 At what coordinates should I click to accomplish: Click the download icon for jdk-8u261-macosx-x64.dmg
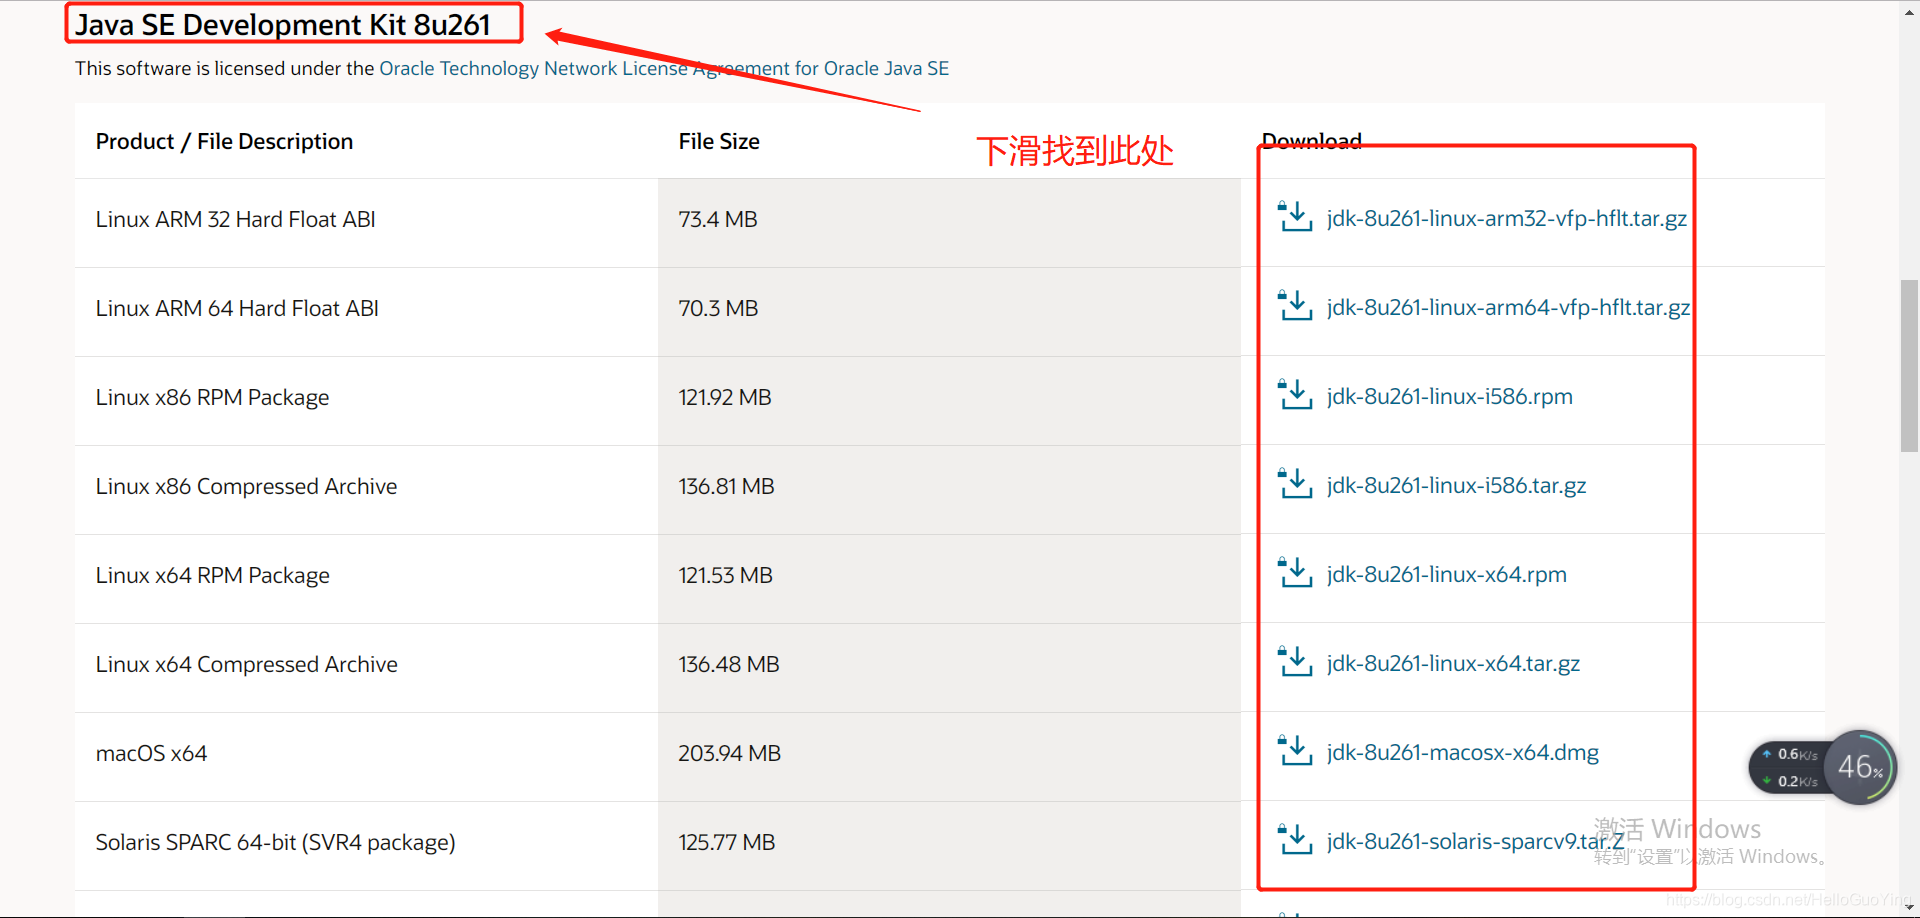[x=1295, y=750]
